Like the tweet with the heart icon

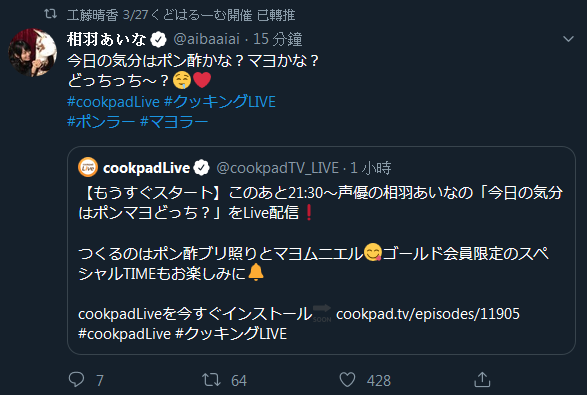point(347,380)
